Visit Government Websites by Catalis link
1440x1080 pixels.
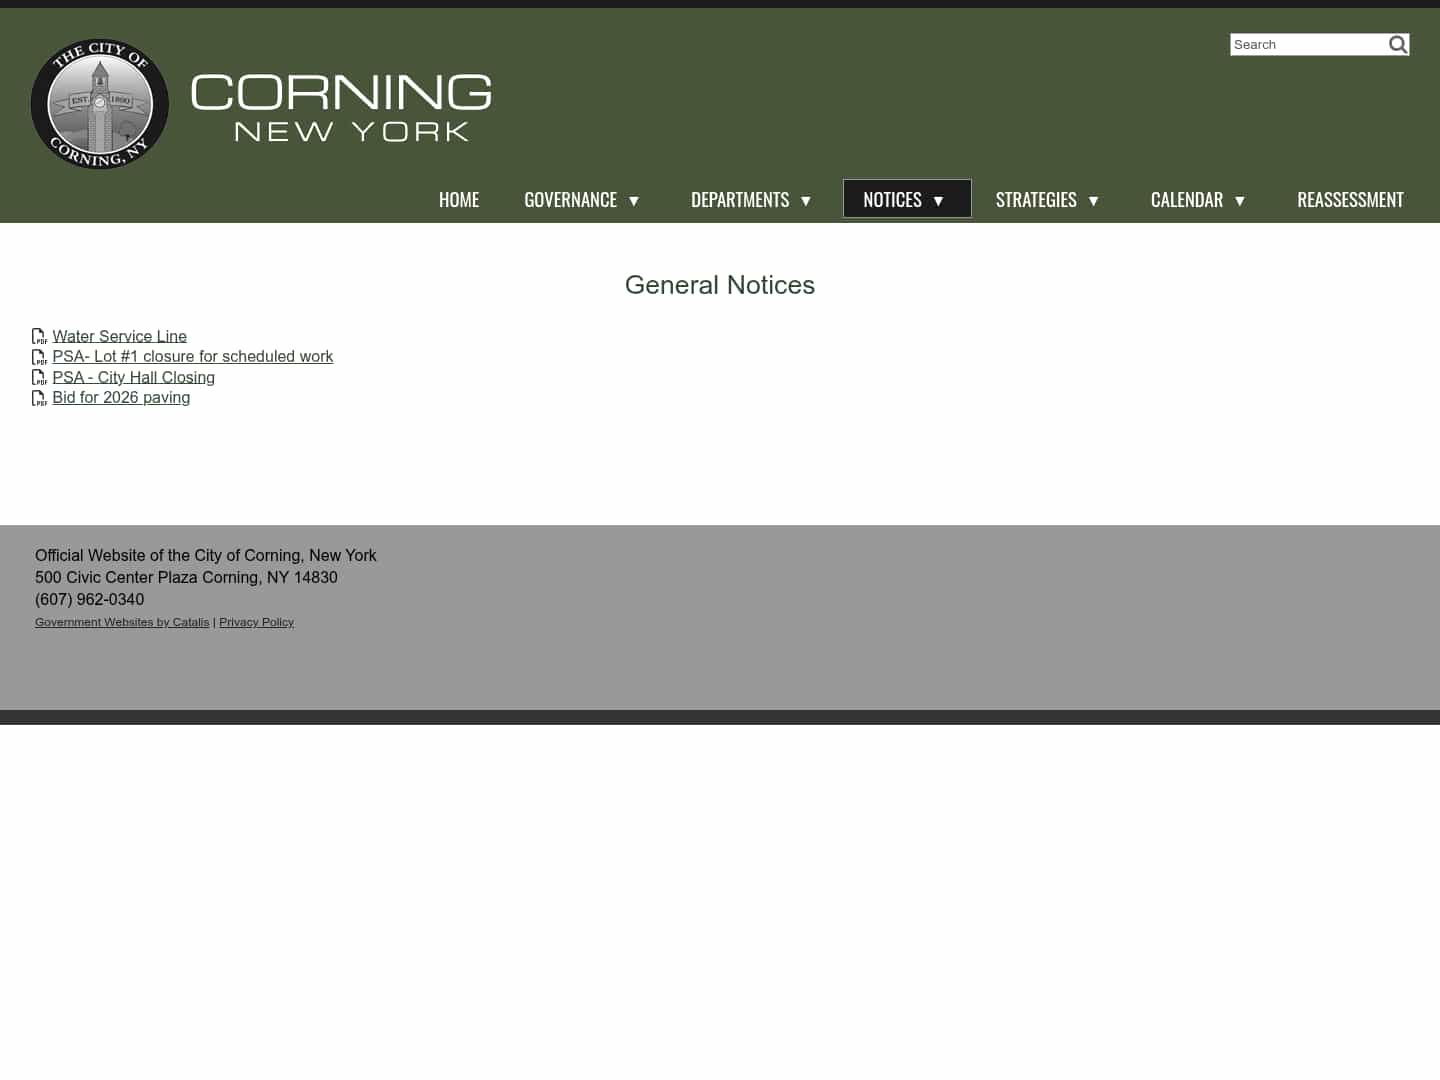(x=122, y=622)
